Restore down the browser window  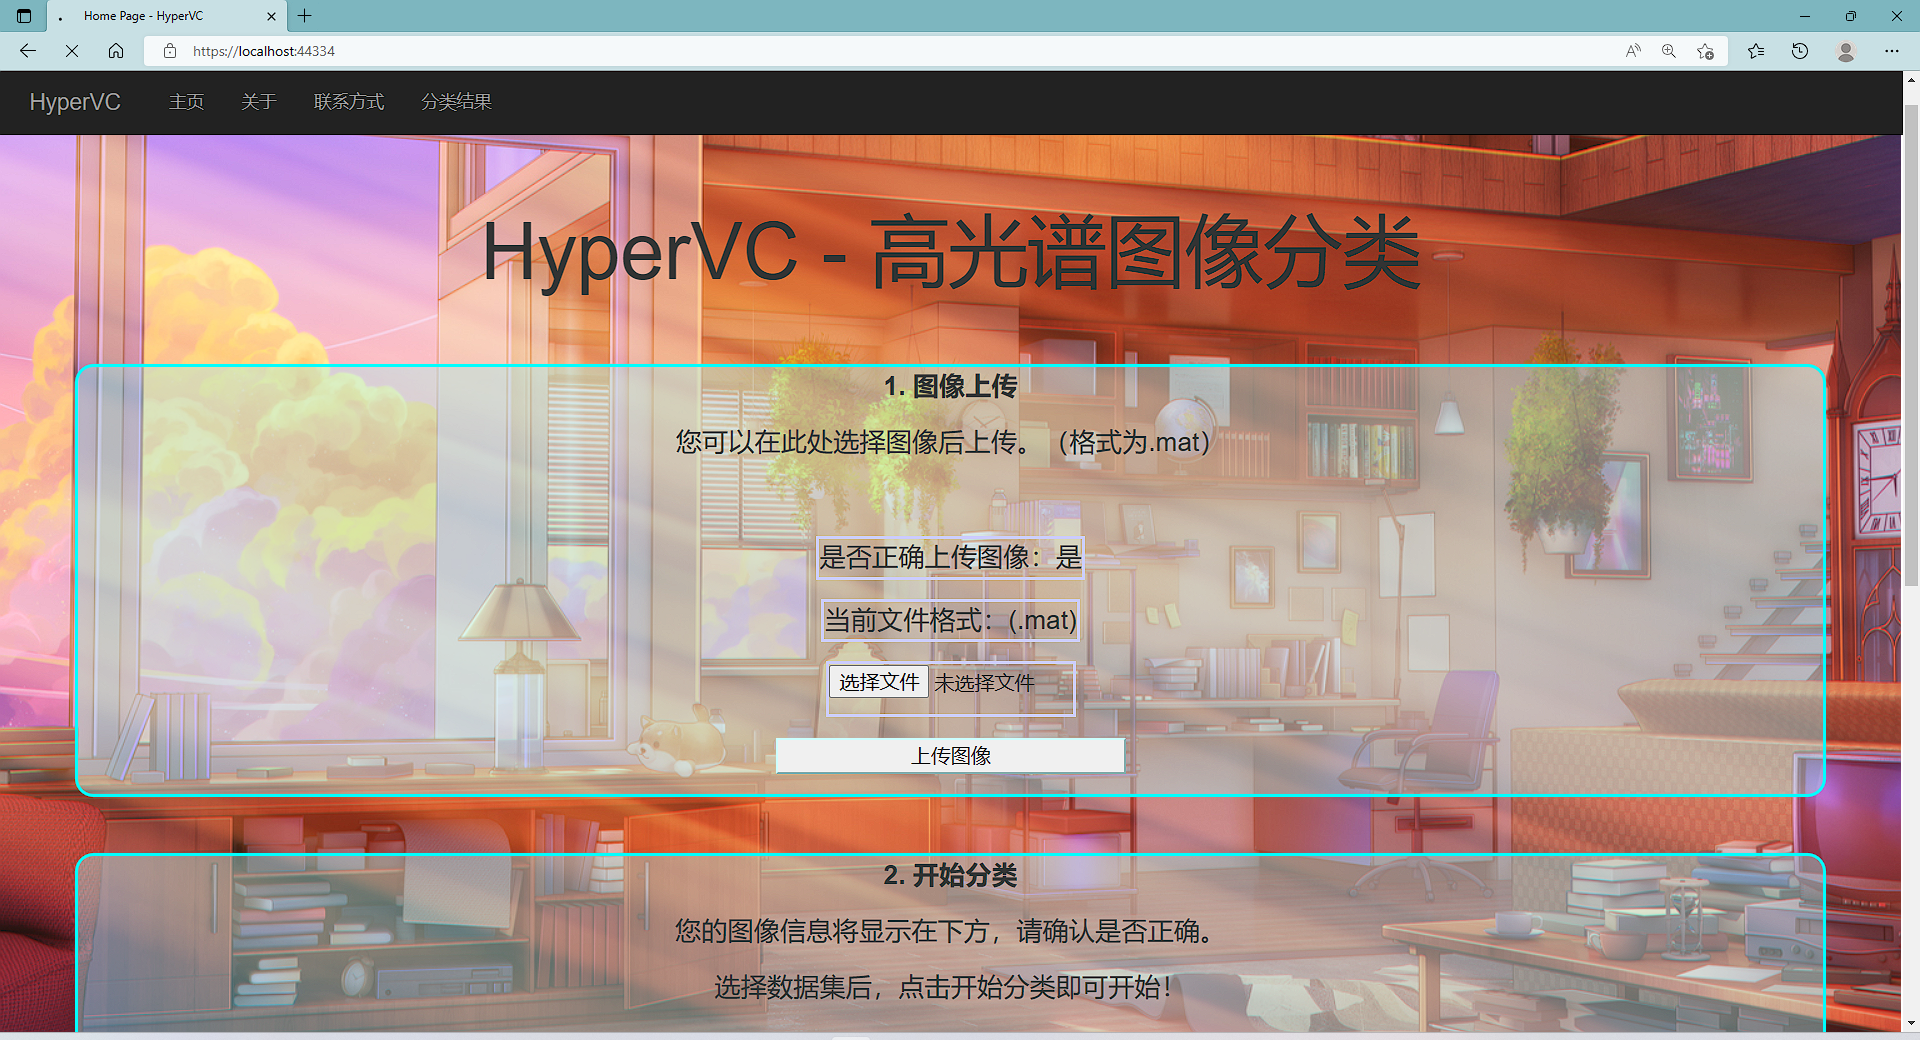(x=1851, y=16)
